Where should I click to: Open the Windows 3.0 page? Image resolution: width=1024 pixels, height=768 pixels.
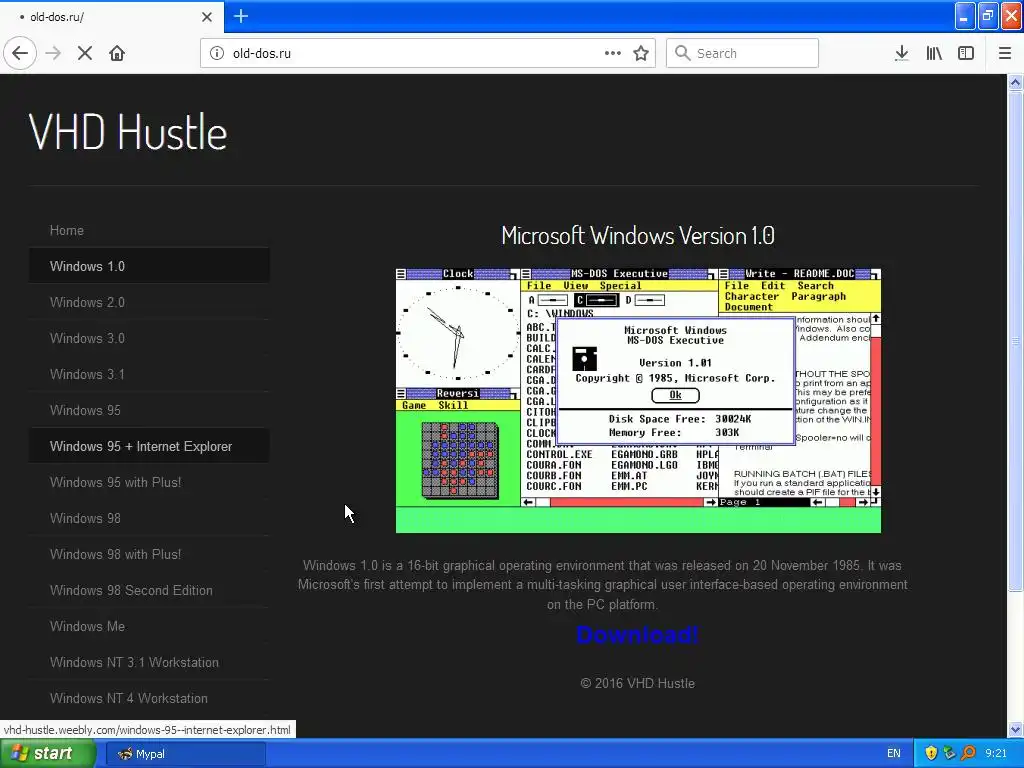(150, 338)
